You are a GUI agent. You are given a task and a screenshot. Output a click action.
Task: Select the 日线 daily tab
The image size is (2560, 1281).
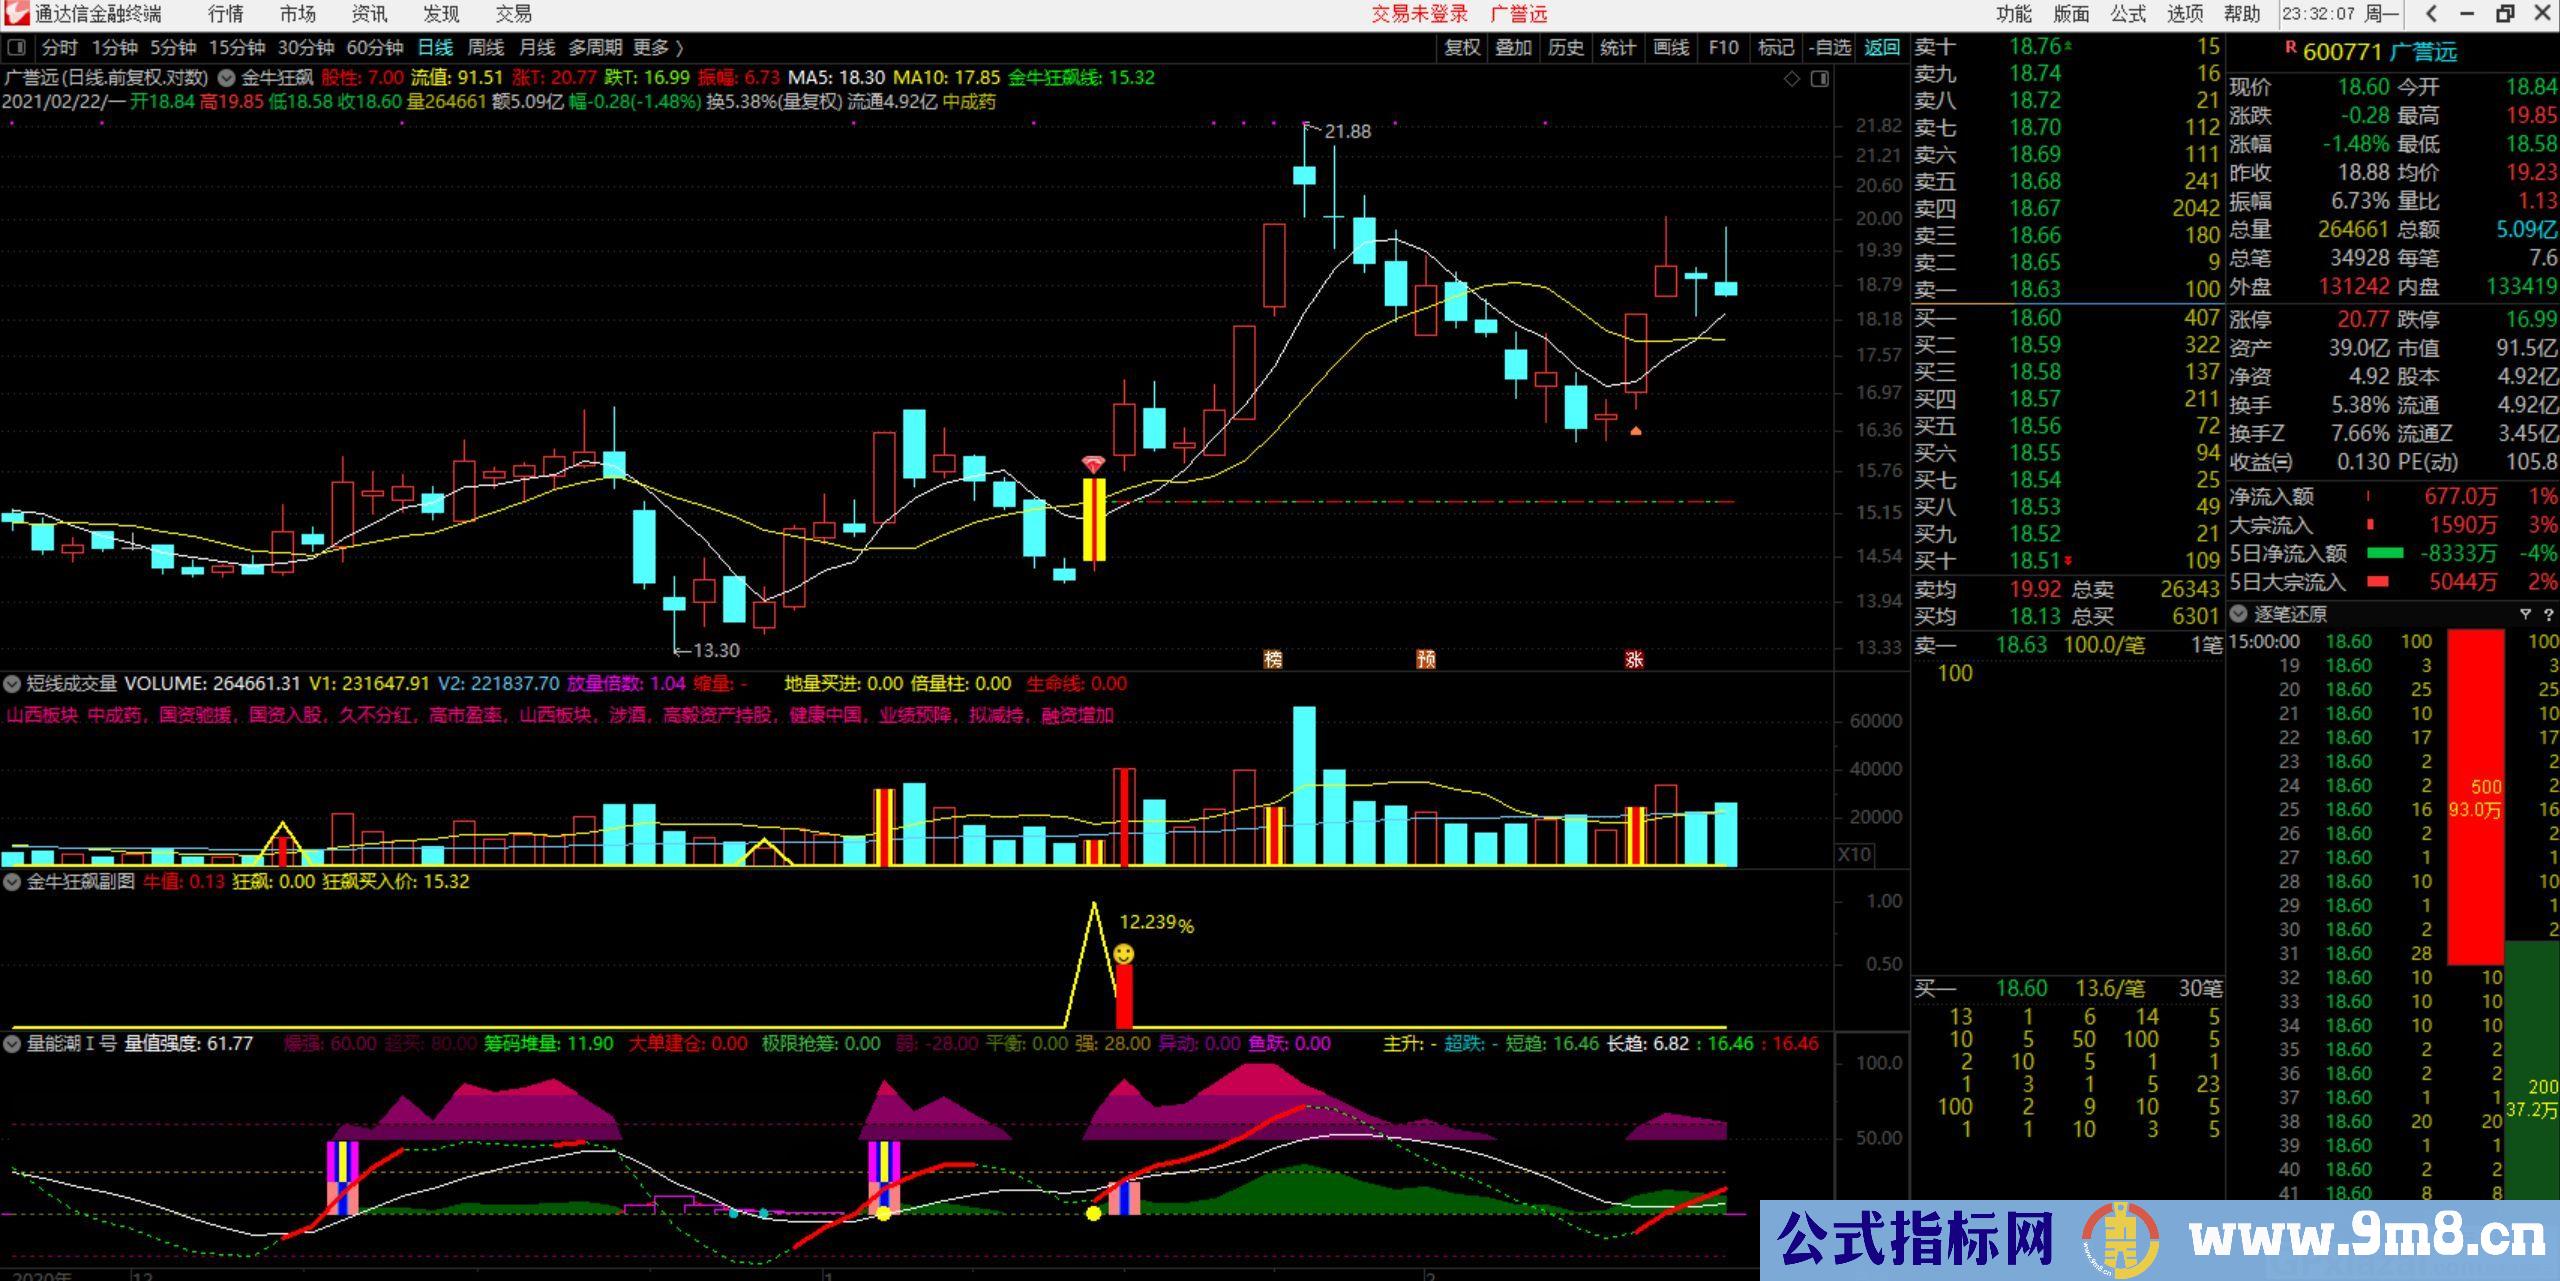point(435,47)
